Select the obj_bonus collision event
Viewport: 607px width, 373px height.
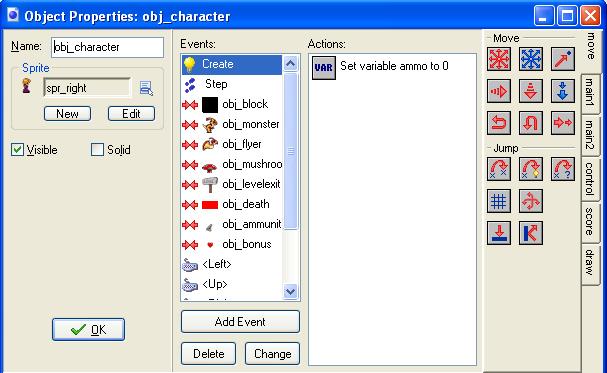pos(232,245)
